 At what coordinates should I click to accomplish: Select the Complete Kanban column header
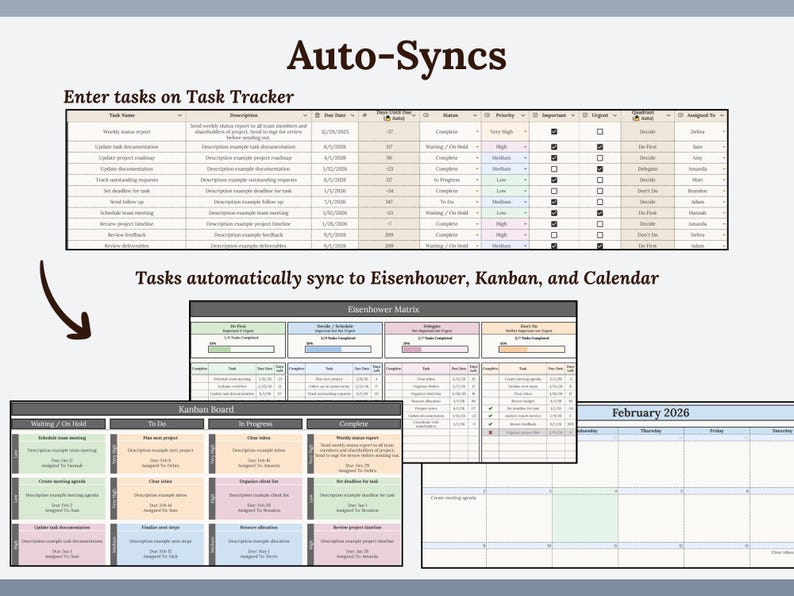tap(353, 424)
